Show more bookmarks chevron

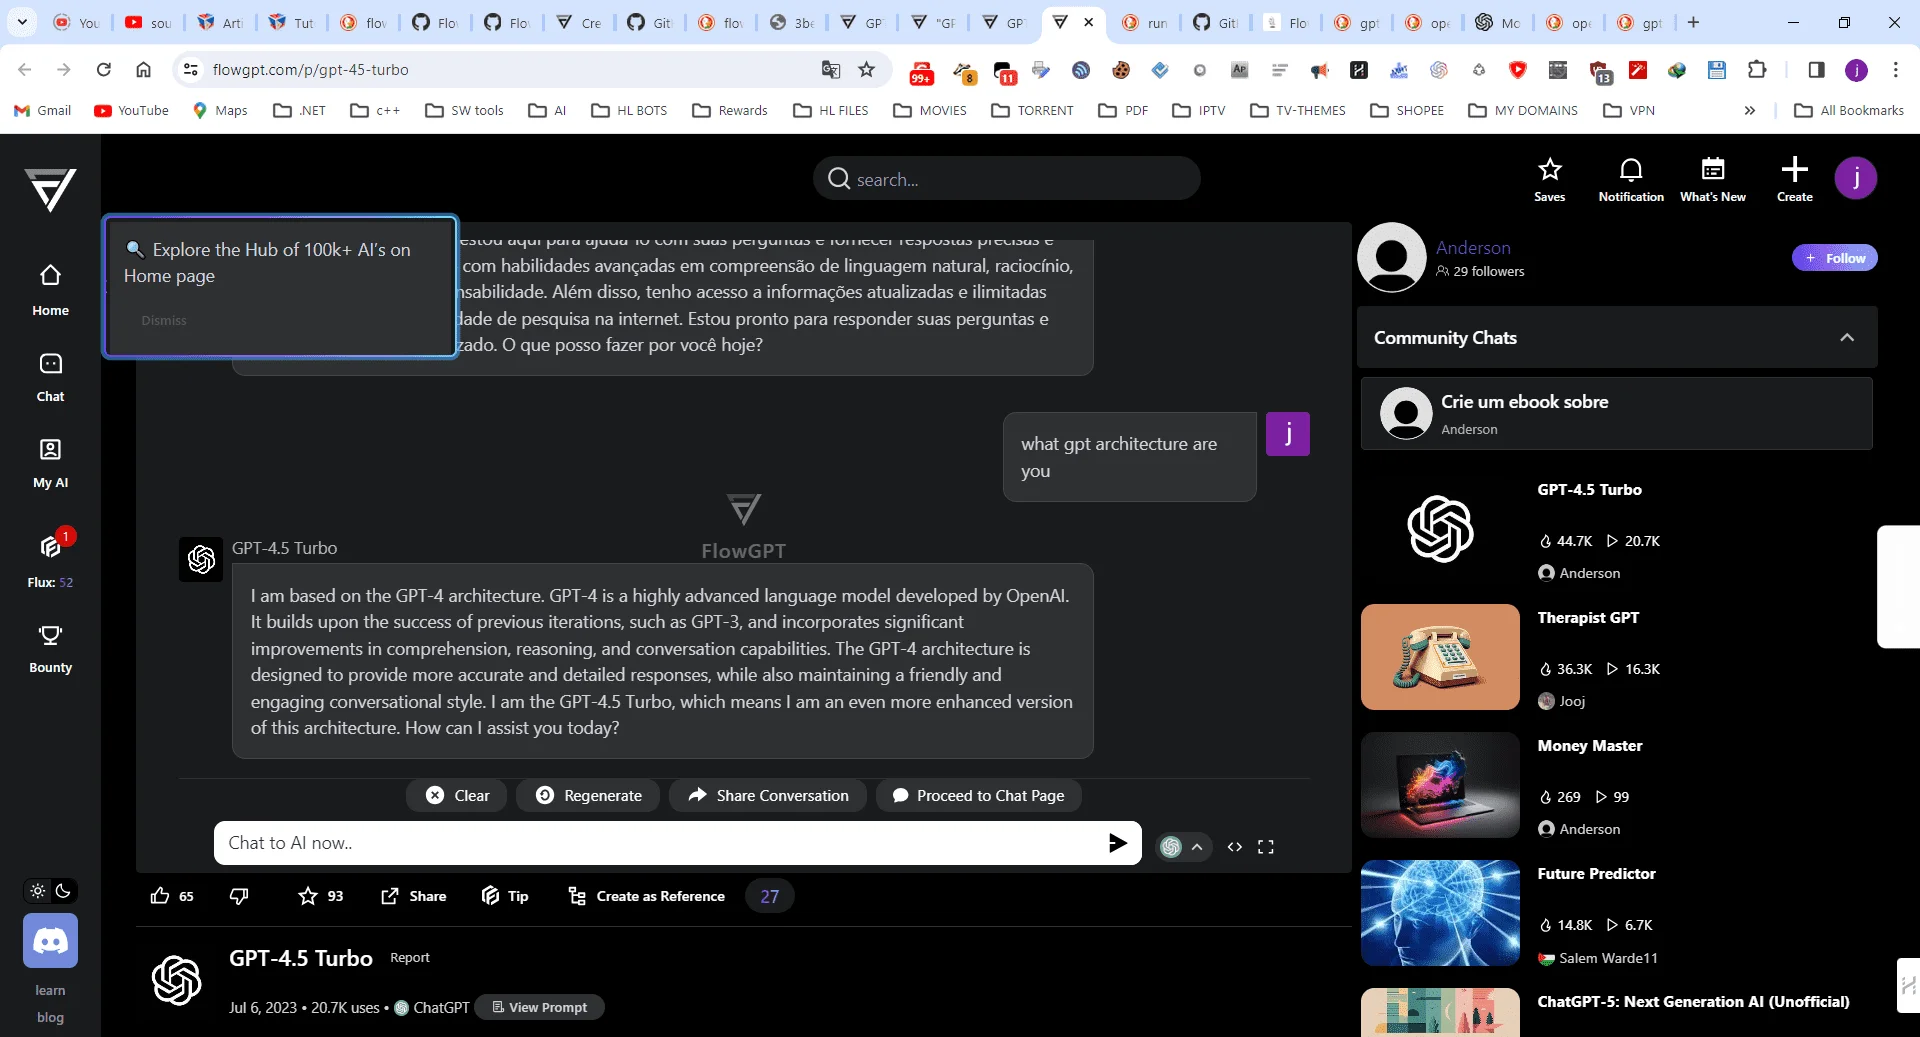click(1749, 110)
